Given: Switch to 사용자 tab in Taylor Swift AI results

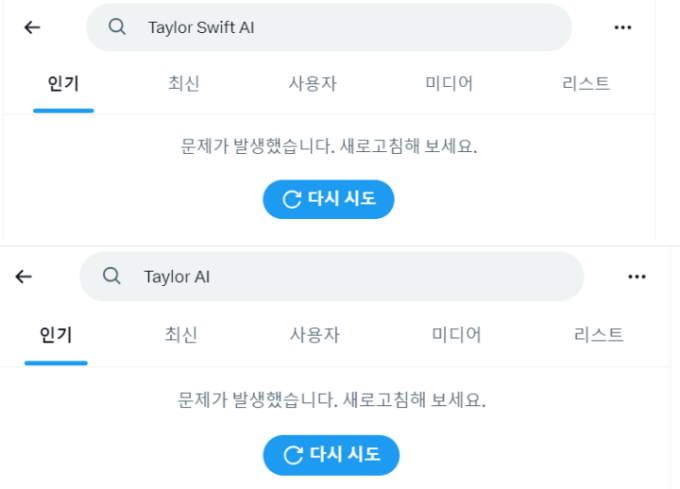Looking at the screenshot, I should tap(313, 83).
